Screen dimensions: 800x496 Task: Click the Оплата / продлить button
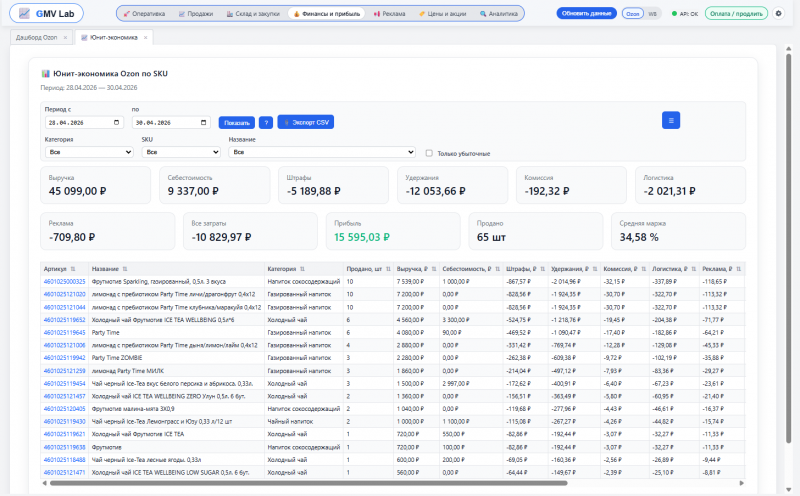coord(736,14)
